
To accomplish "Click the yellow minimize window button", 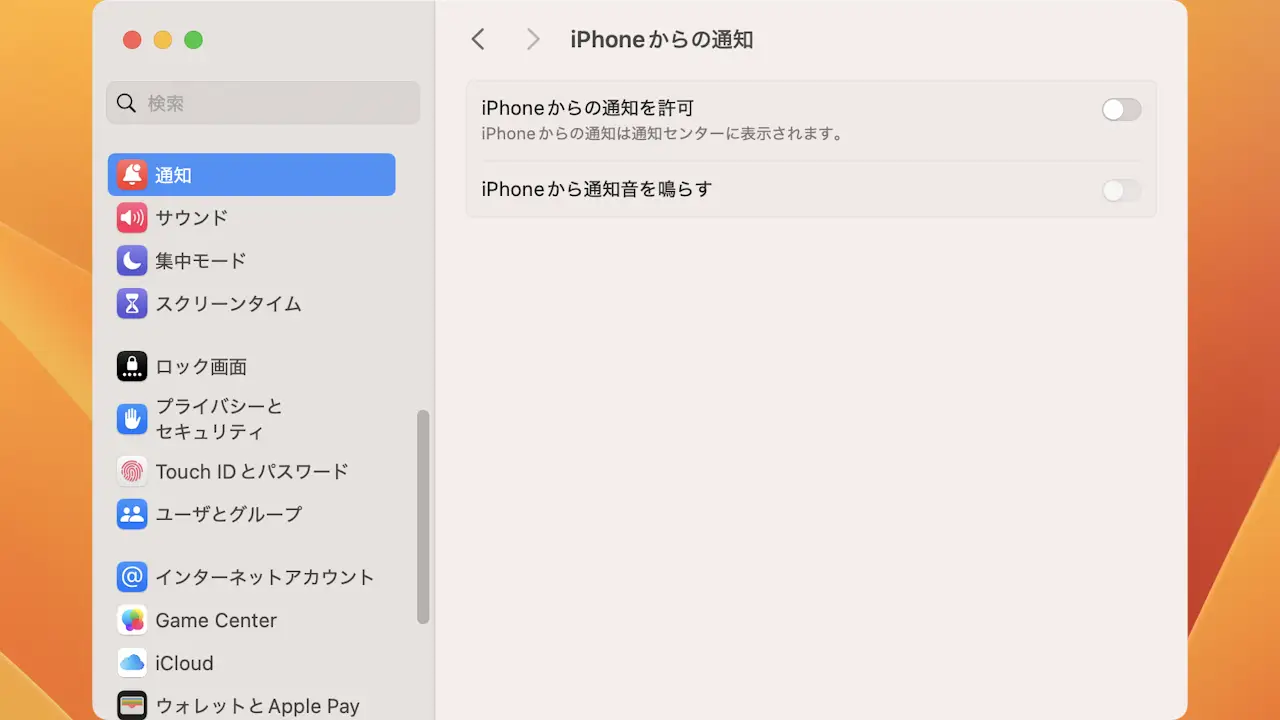I will click(x=163, y=40).
